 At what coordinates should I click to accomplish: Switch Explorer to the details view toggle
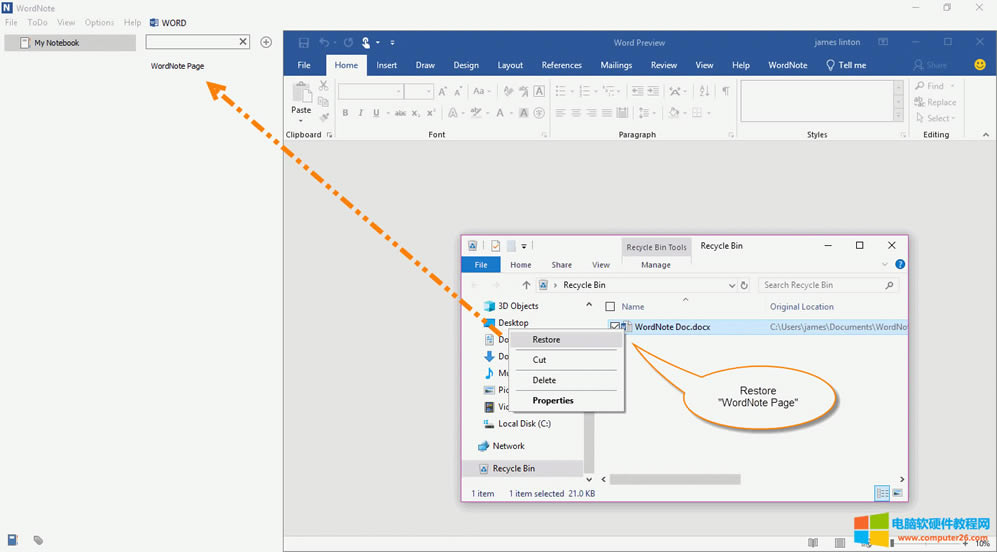(x=882, y=493)
